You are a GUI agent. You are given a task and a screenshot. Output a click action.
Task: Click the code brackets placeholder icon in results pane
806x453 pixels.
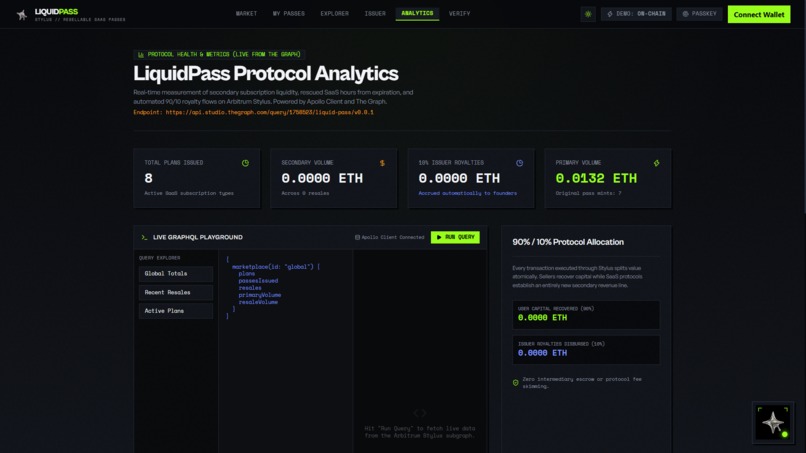[x=419, y=413]
